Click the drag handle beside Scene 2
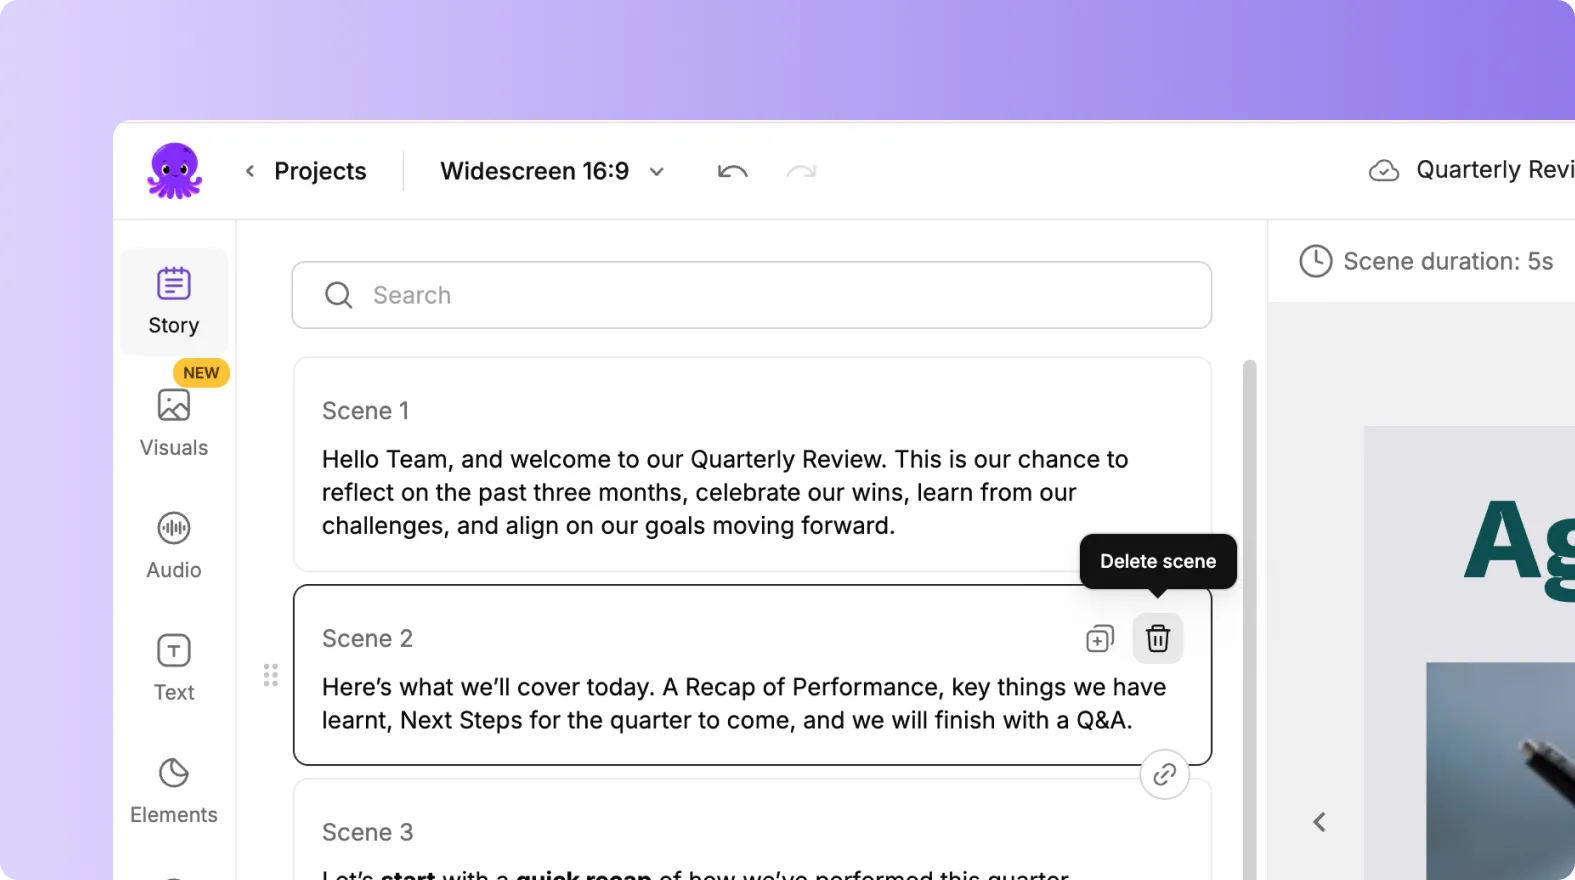The image size is (1575, 880). point(271,675)
